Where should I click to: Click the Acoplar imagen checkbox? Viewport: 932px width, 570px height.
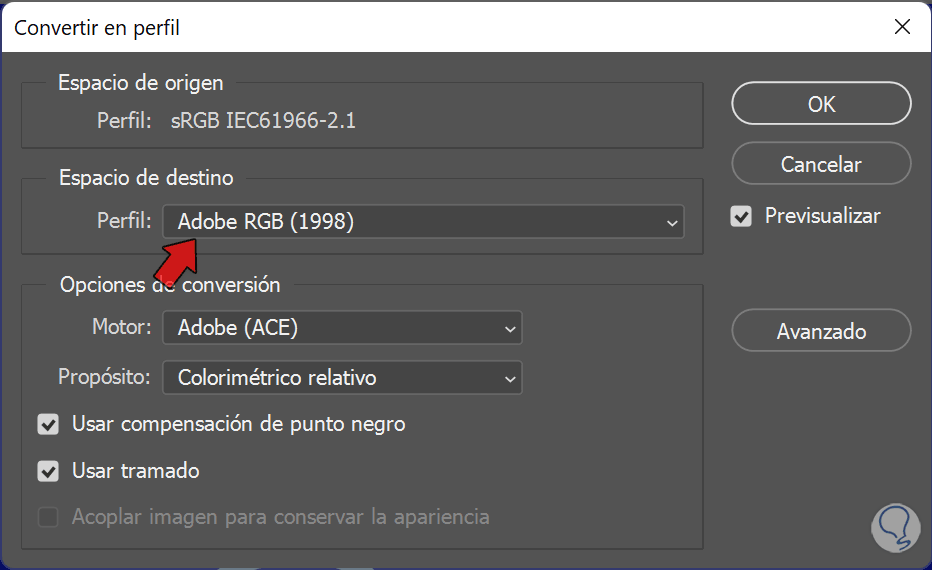[48, 518]
